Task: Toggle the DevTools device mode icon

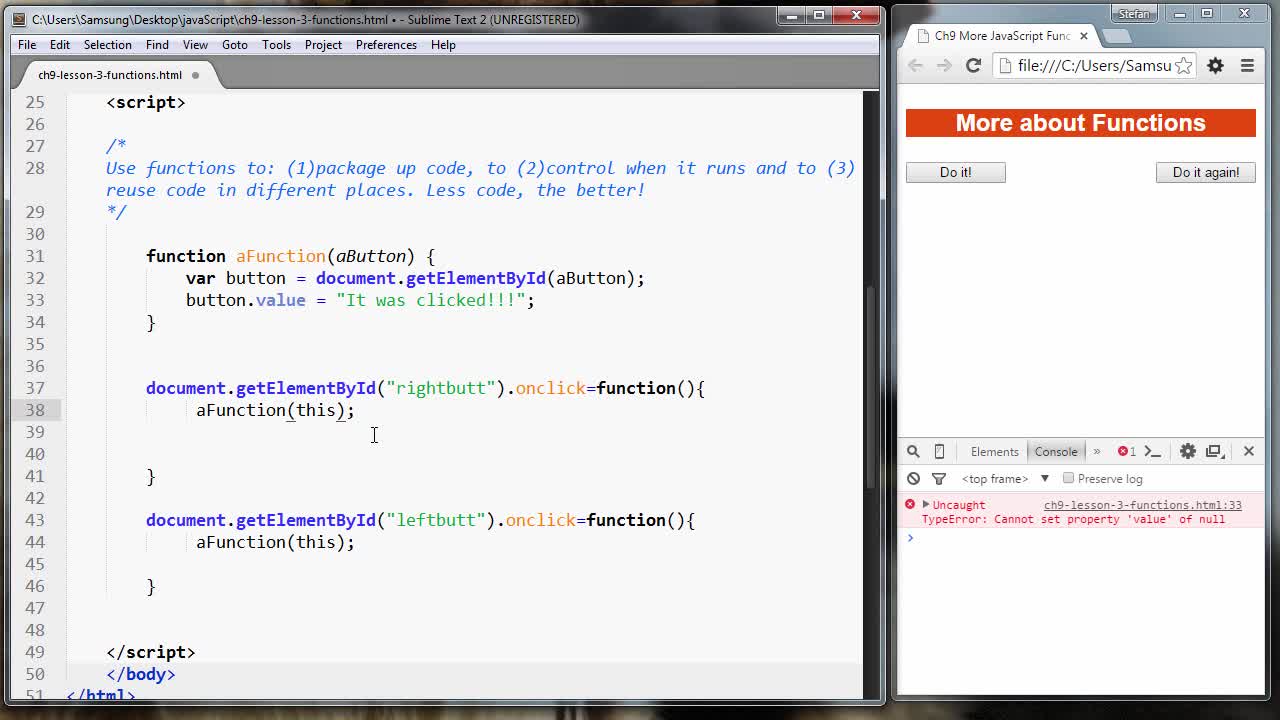Action: [x=939, y=451]
